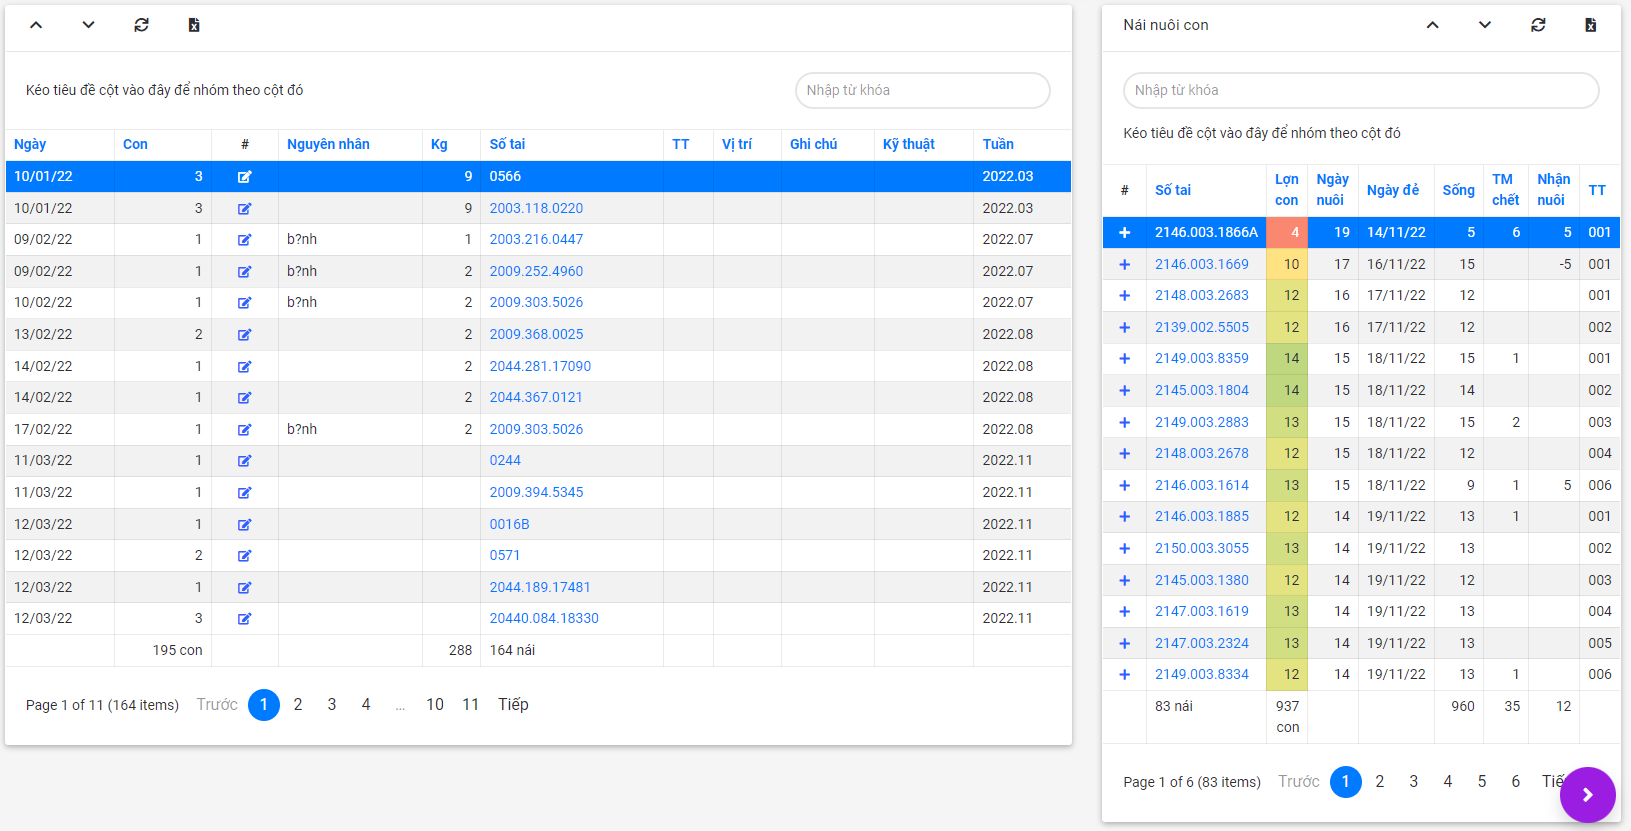Edit the row for sow 2009.252.4960
The width and height of the screenshot is (1631, 831).
244,272
